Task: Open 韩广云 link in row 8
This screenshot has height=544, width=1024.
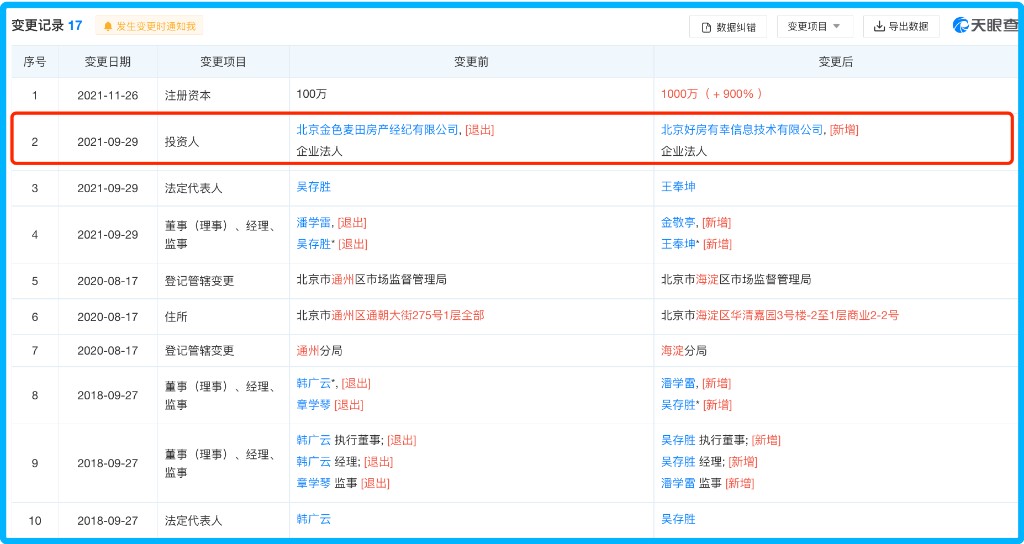Action: coord(313,383)
